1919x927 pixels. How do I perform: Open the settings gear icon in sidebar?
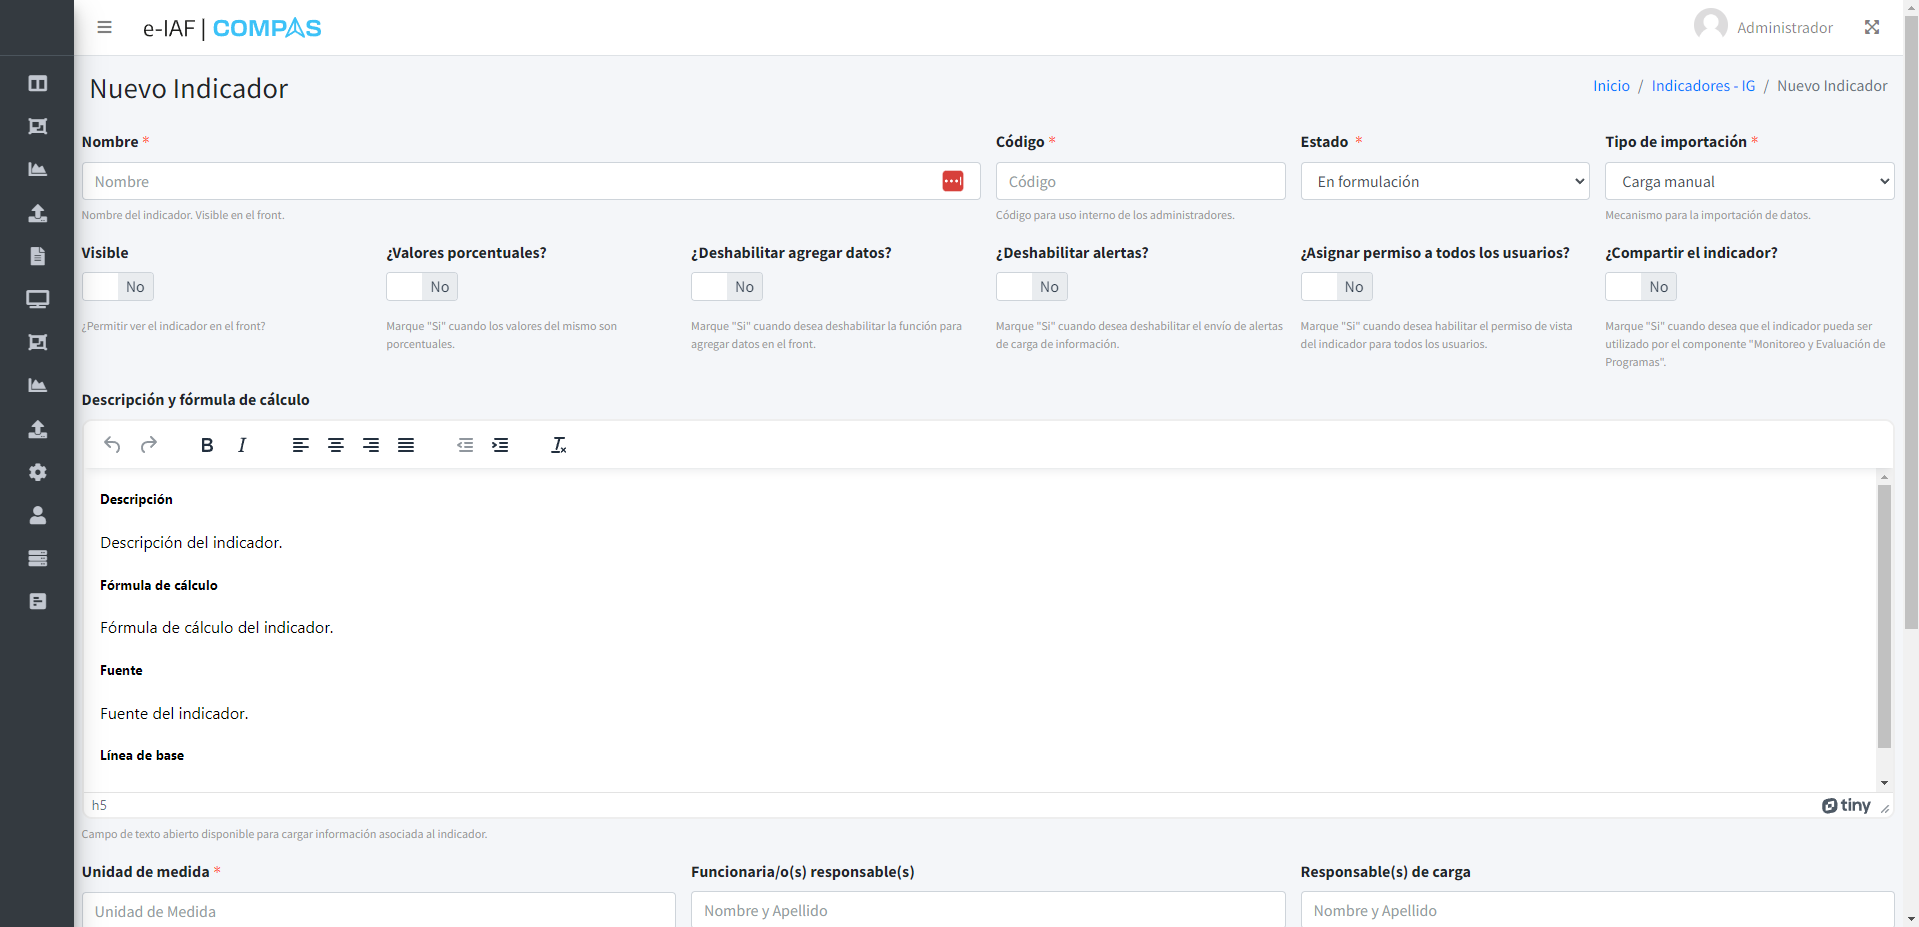tap(37, 472)
